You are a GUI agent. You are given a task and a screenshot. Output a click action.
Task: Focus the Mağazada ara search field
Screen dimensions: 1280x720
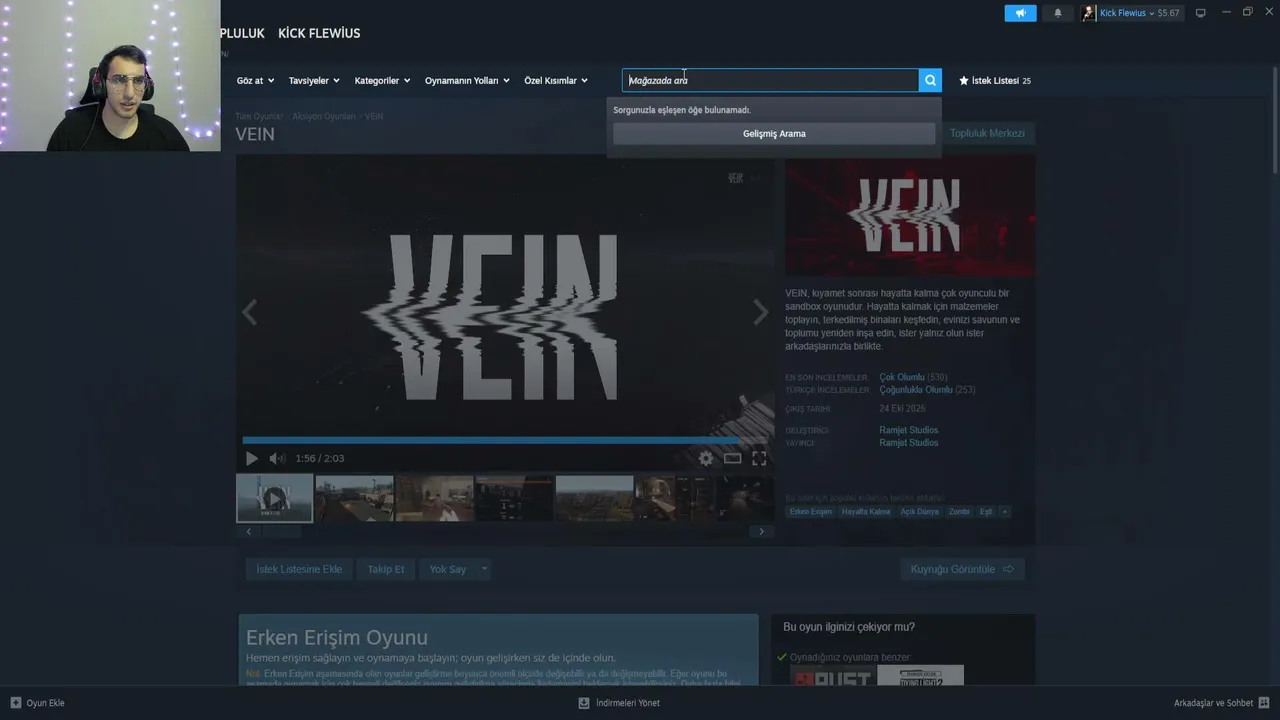[x=770, y=80]
